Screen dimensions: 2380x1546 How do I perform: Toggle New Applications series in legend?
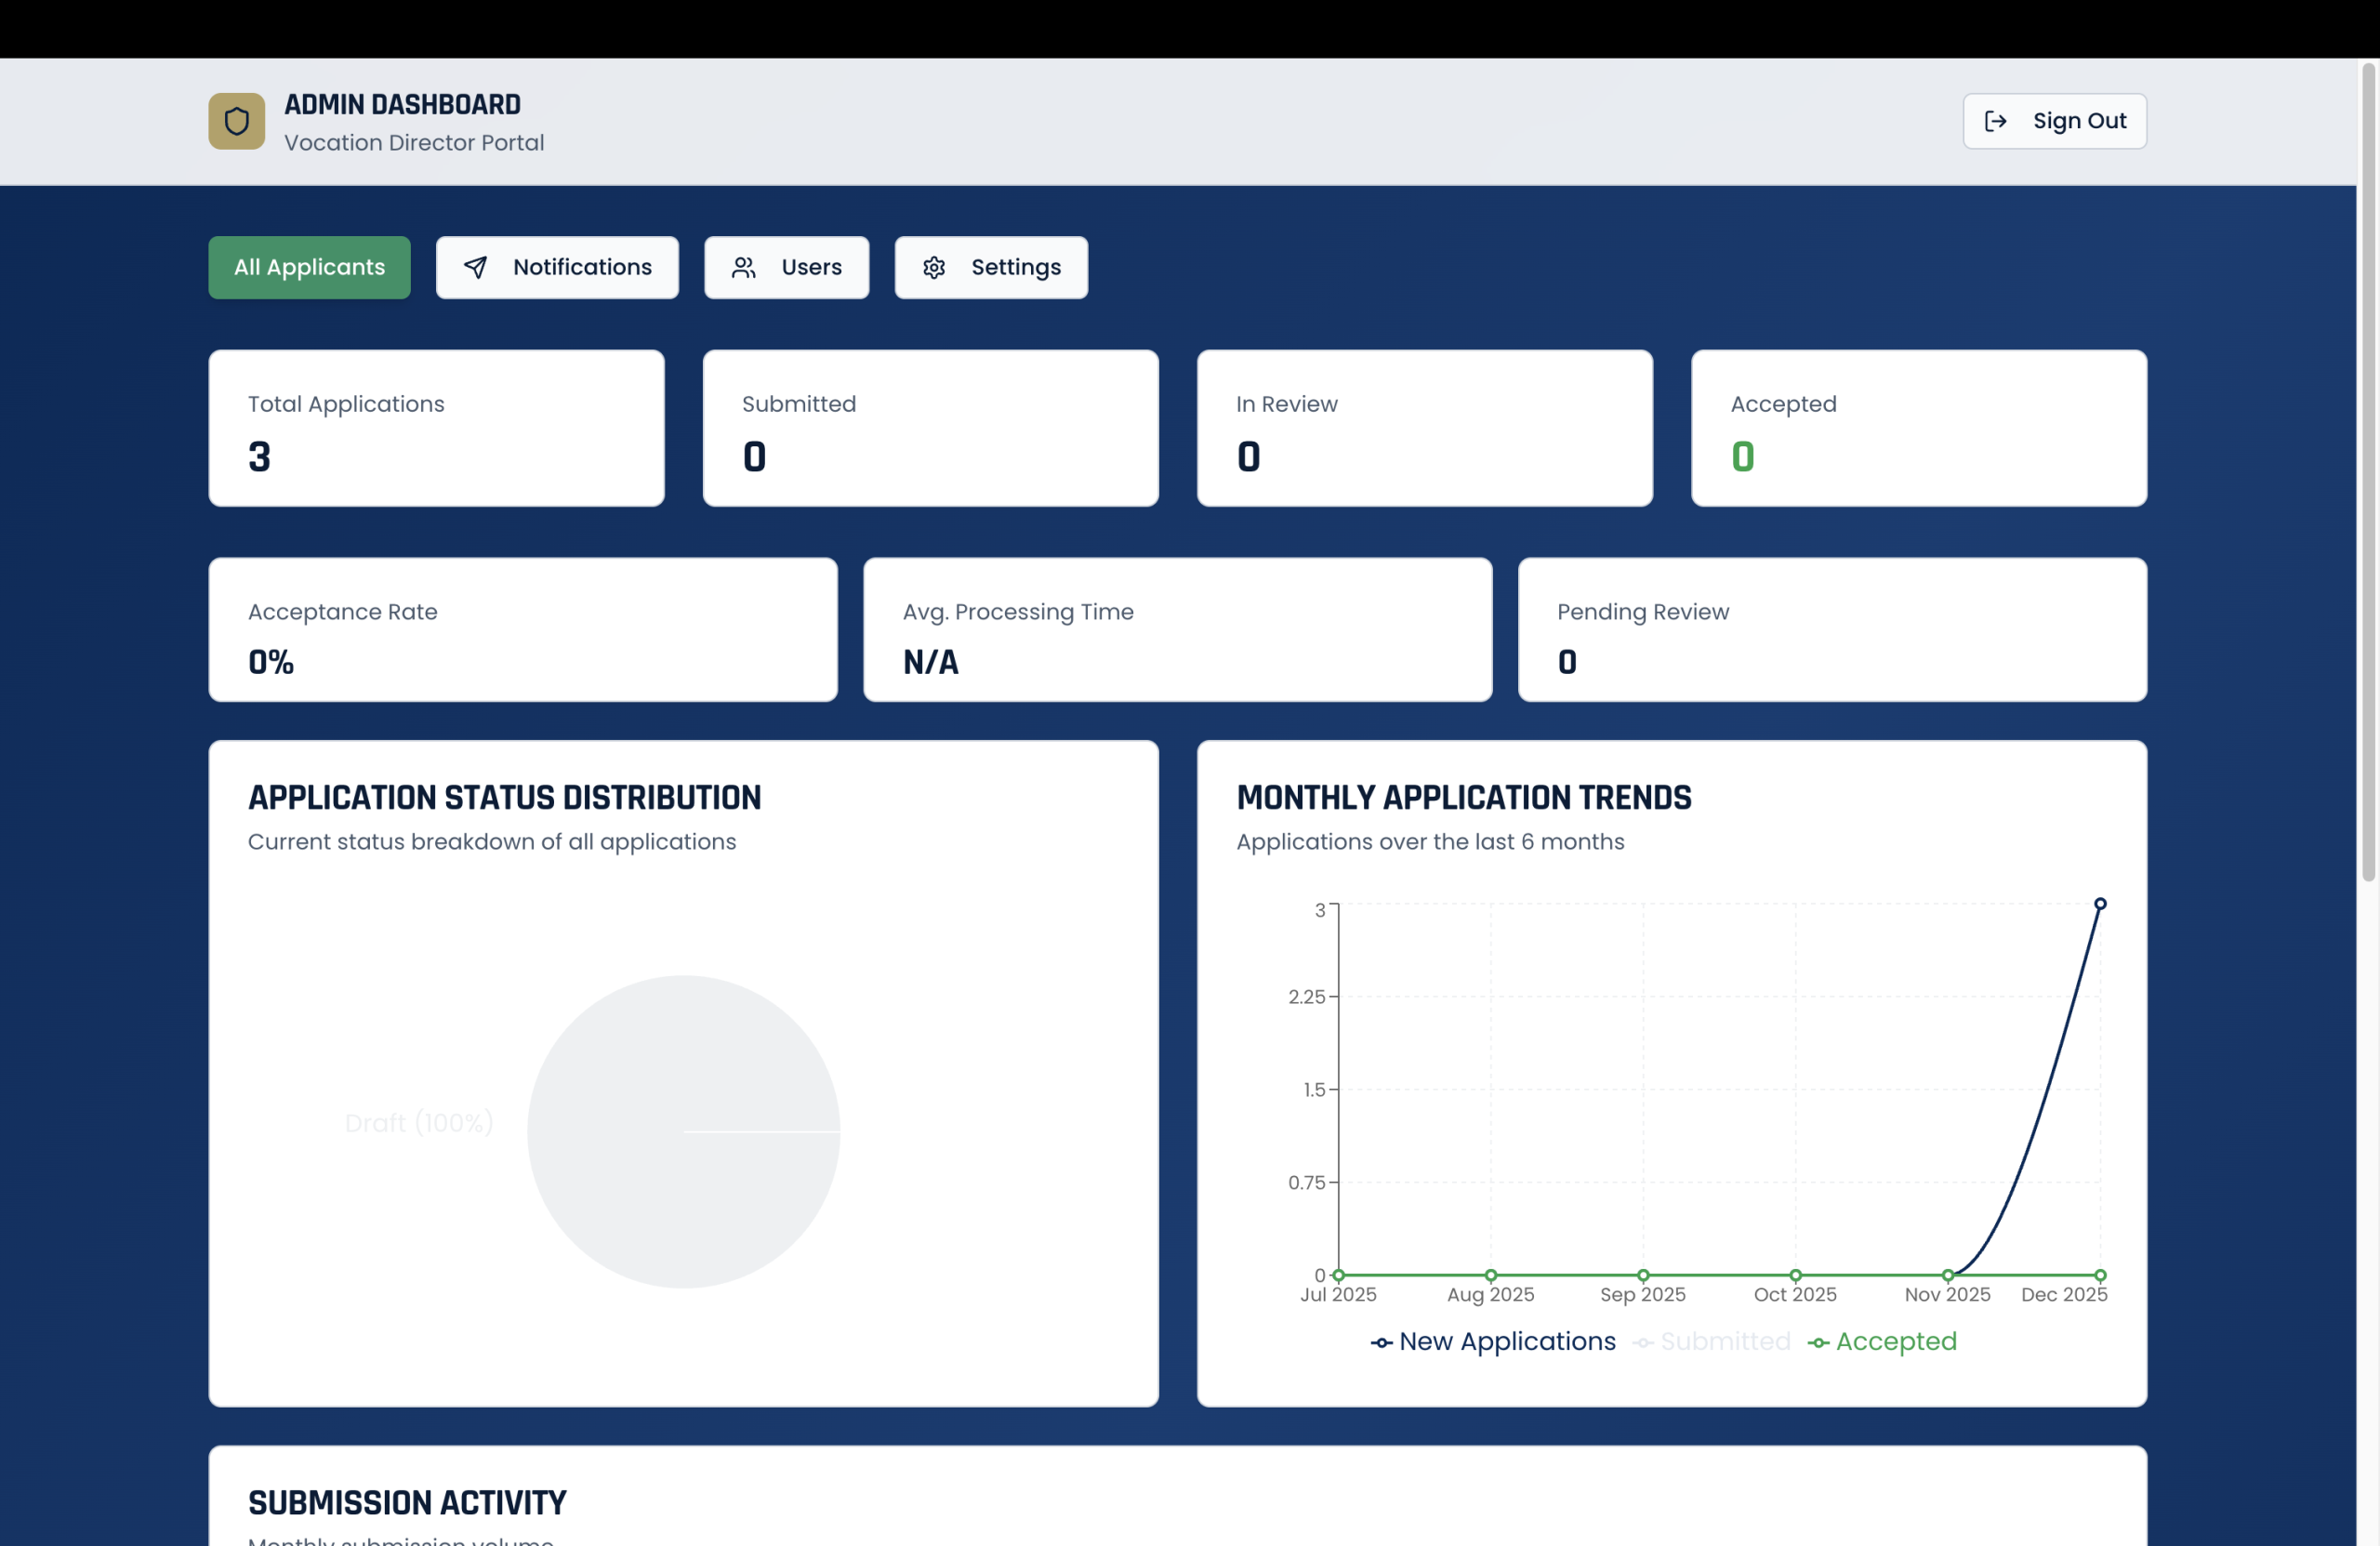coord(1506,1341)
